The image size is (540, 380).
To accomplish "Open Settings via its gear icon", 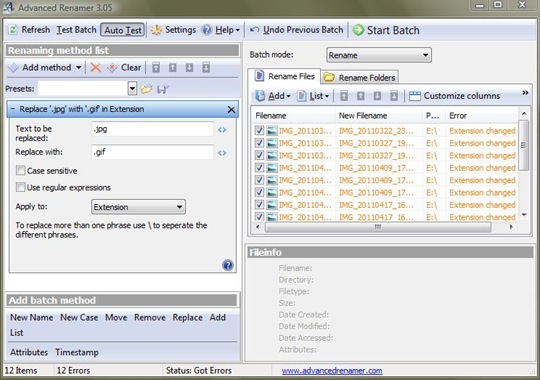I will [x=156, y=30].
